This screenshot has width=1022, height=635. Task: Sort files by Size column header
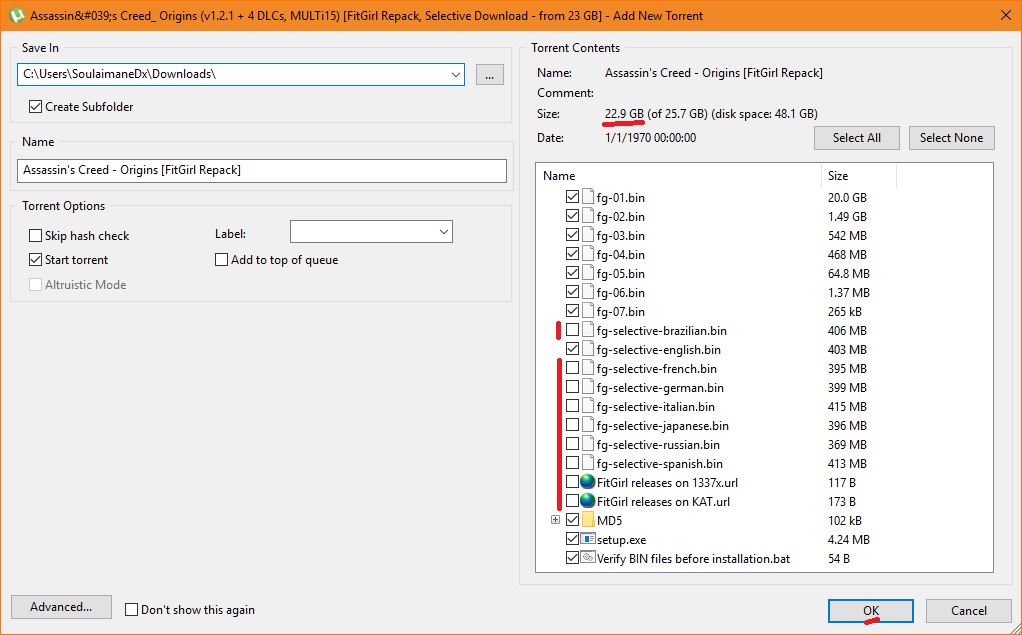[859, 175]
